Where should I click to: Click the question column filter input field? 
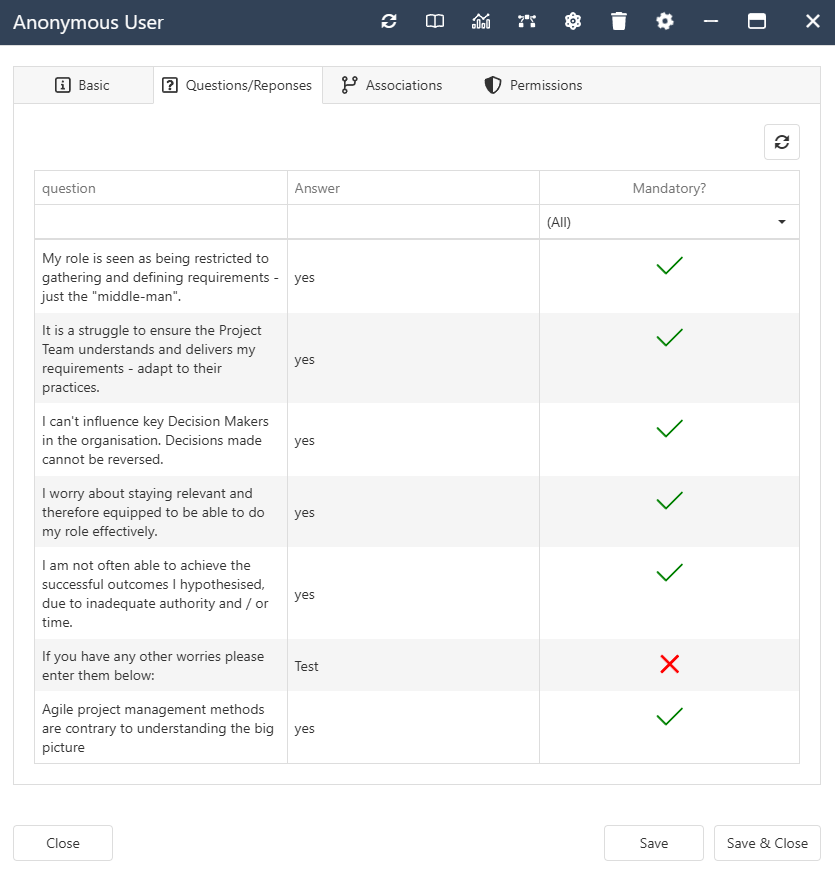pyautogui.click(x=160, y=221)
